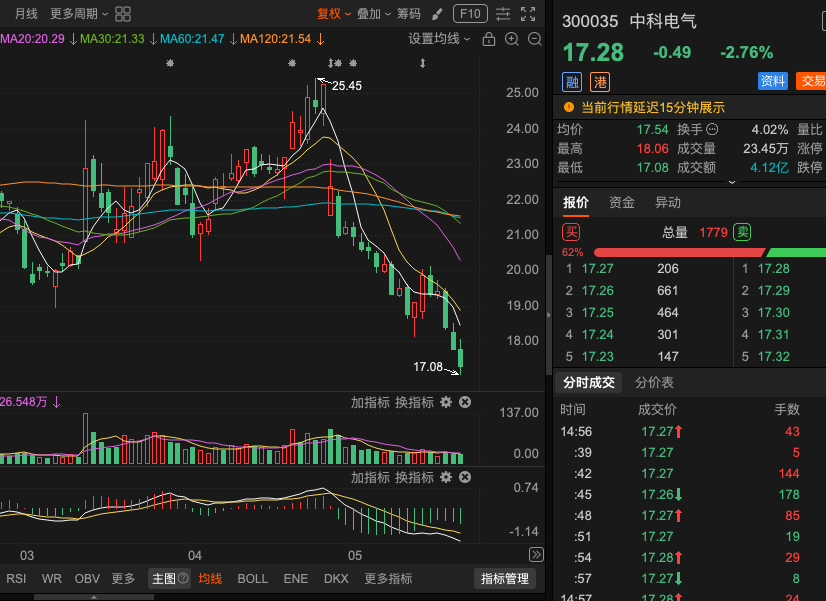Click the MA60:21.47 legend label
Screen dimensions: 826x601
click(x=192, y=39)
